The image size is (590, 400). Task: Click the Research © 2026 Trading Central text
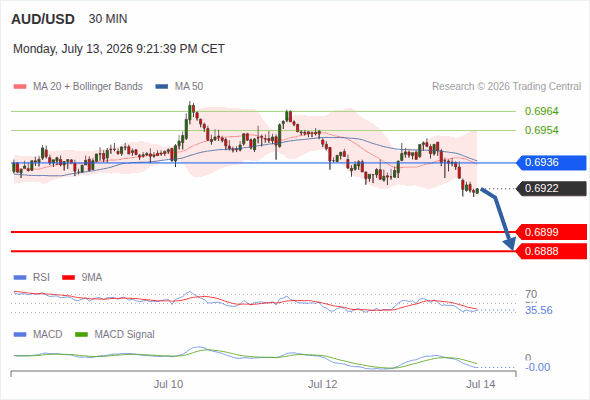(506, 87)
